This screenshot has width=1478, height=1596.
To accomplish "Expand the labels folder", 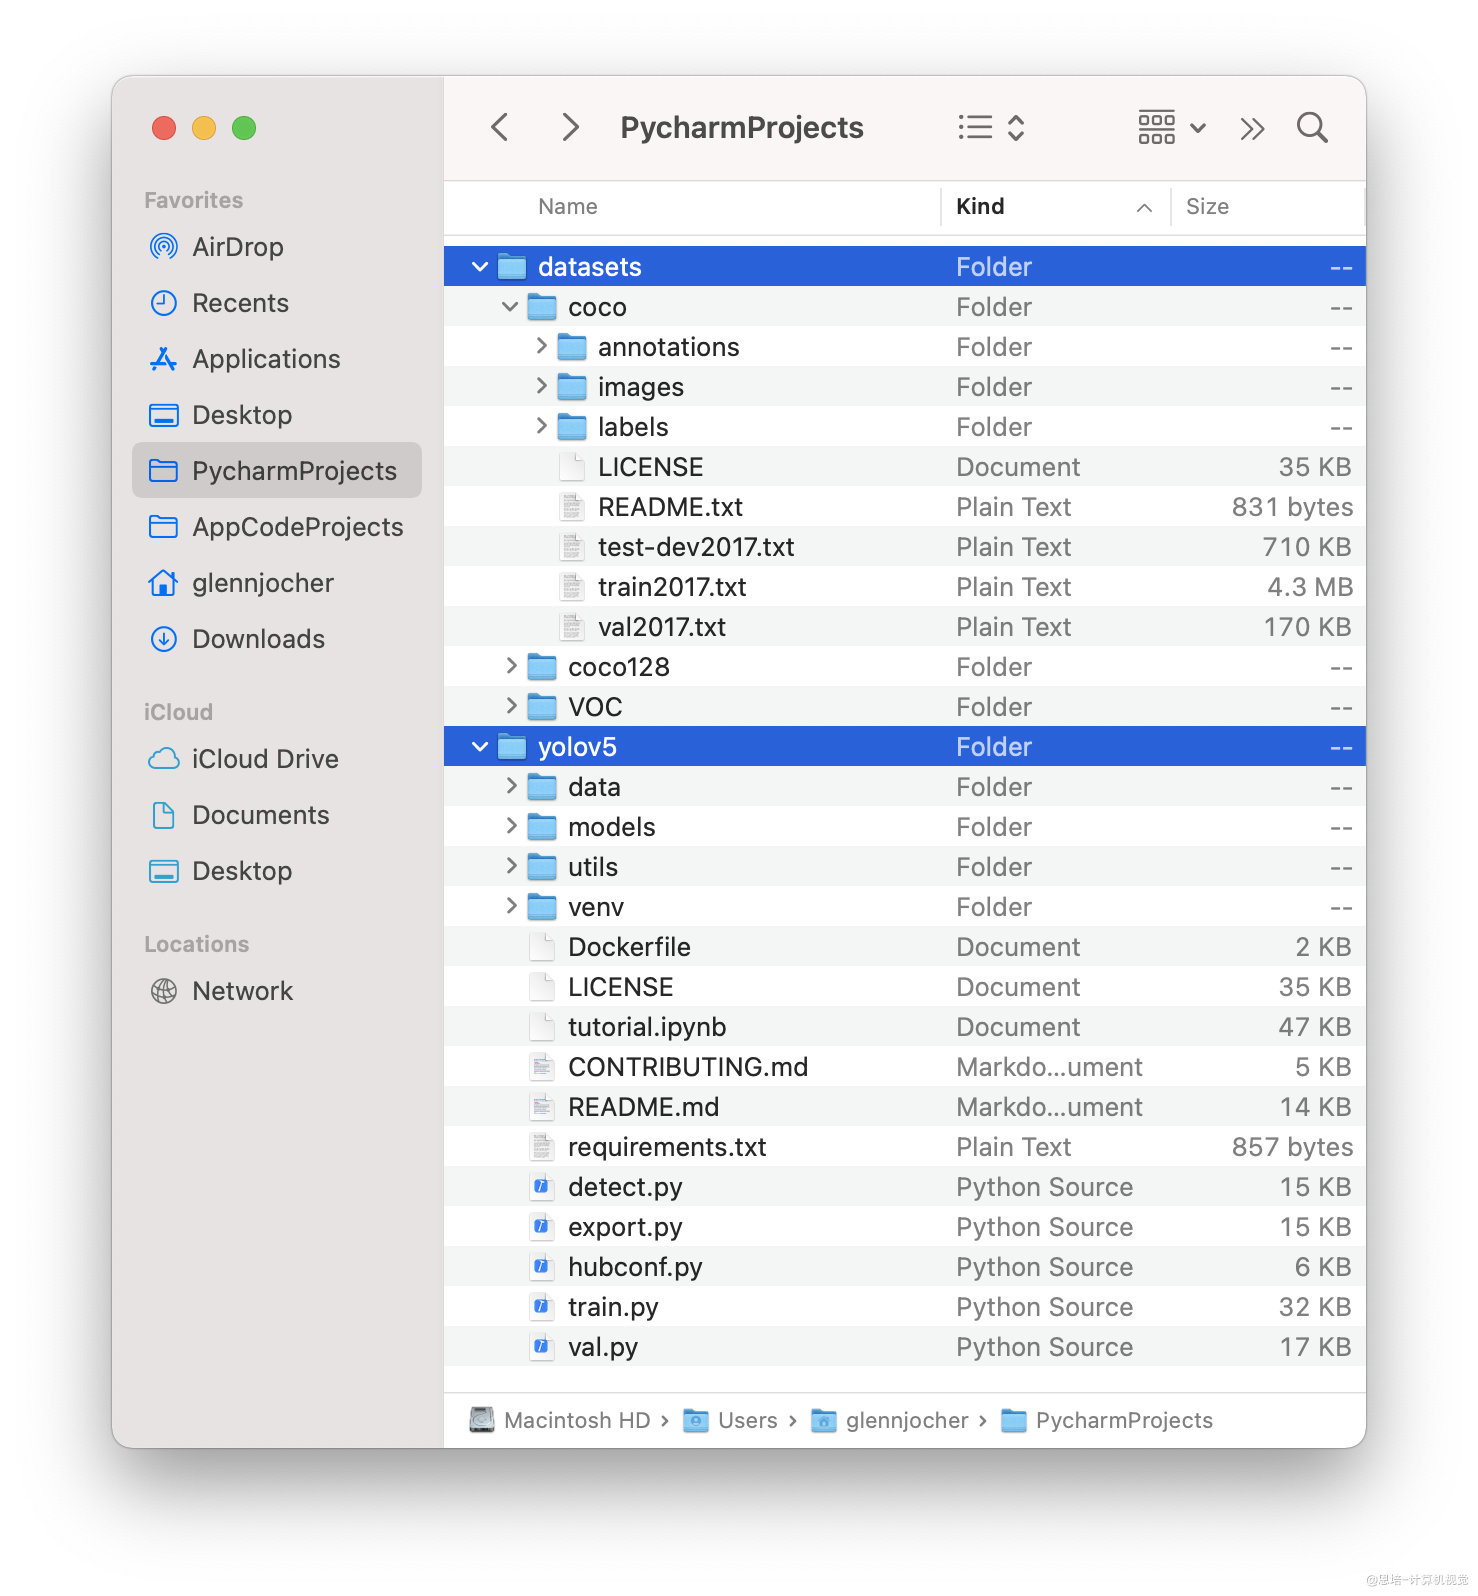I will (x=541, y=426).
